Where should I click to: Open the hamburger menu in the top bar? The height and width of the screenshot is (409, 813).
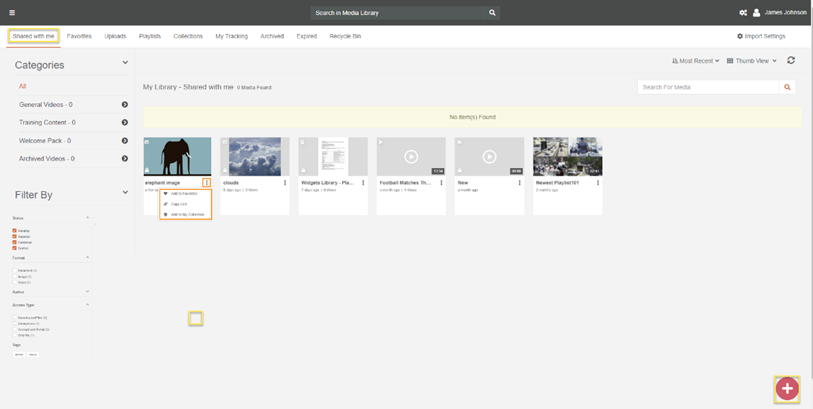(12, 13)
